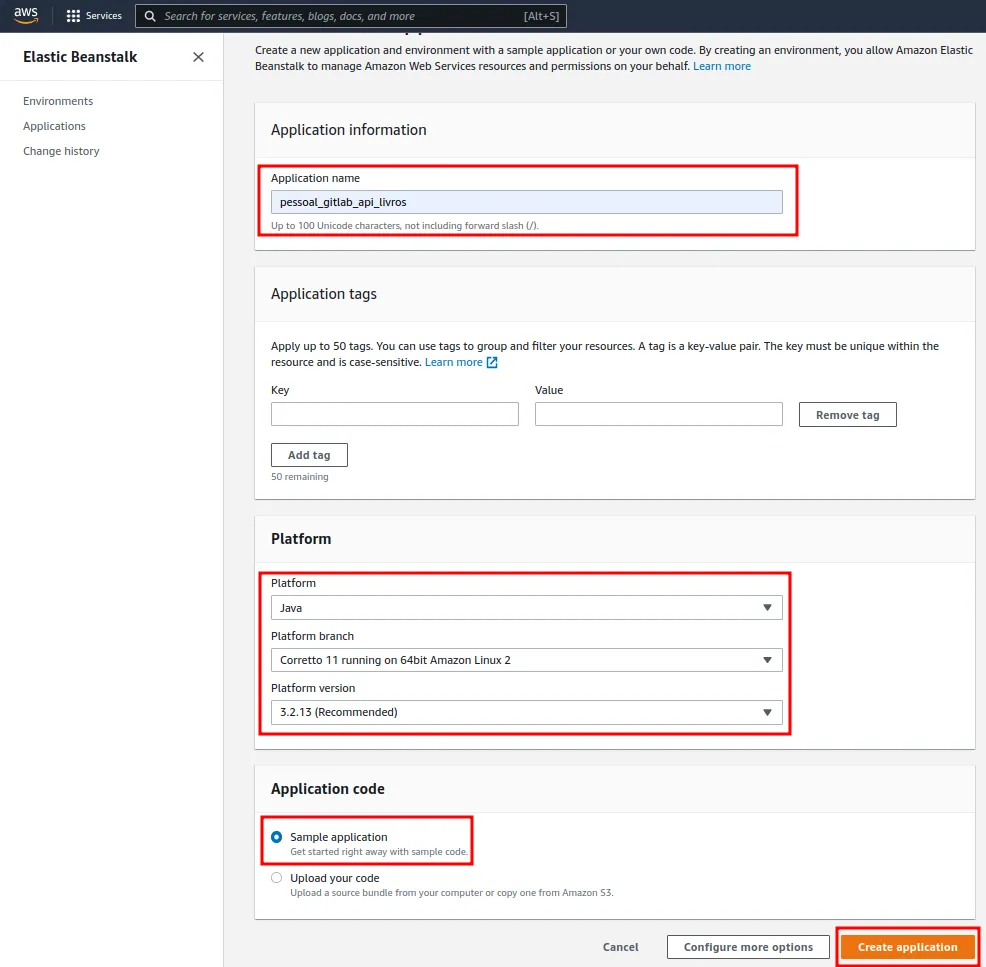Screen dimensions: 986x967
Task: Click the 'Application code' heading
Action: click(328, 788)
